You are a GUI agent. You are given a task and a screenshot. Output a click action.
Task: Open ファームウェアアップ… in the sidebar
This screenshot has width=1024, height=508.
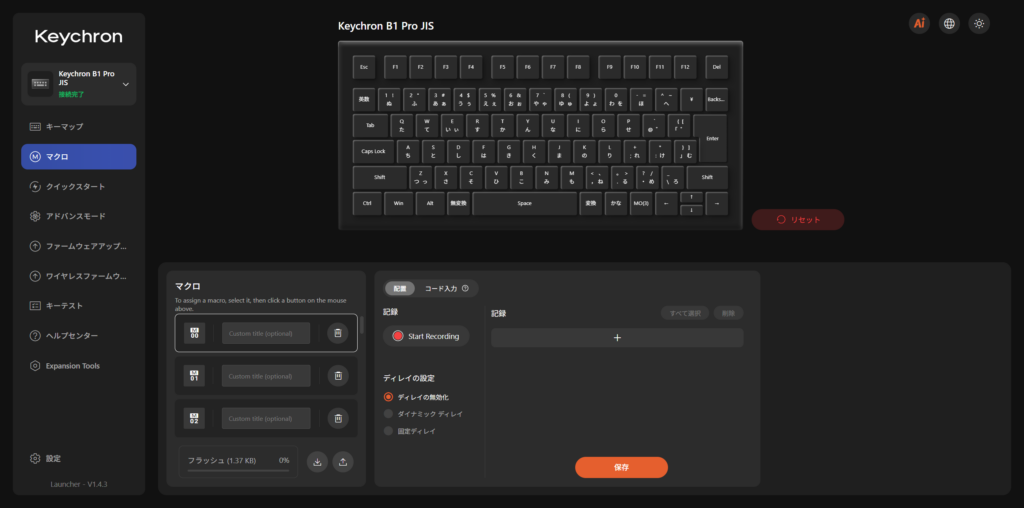[x=79, y=246]
